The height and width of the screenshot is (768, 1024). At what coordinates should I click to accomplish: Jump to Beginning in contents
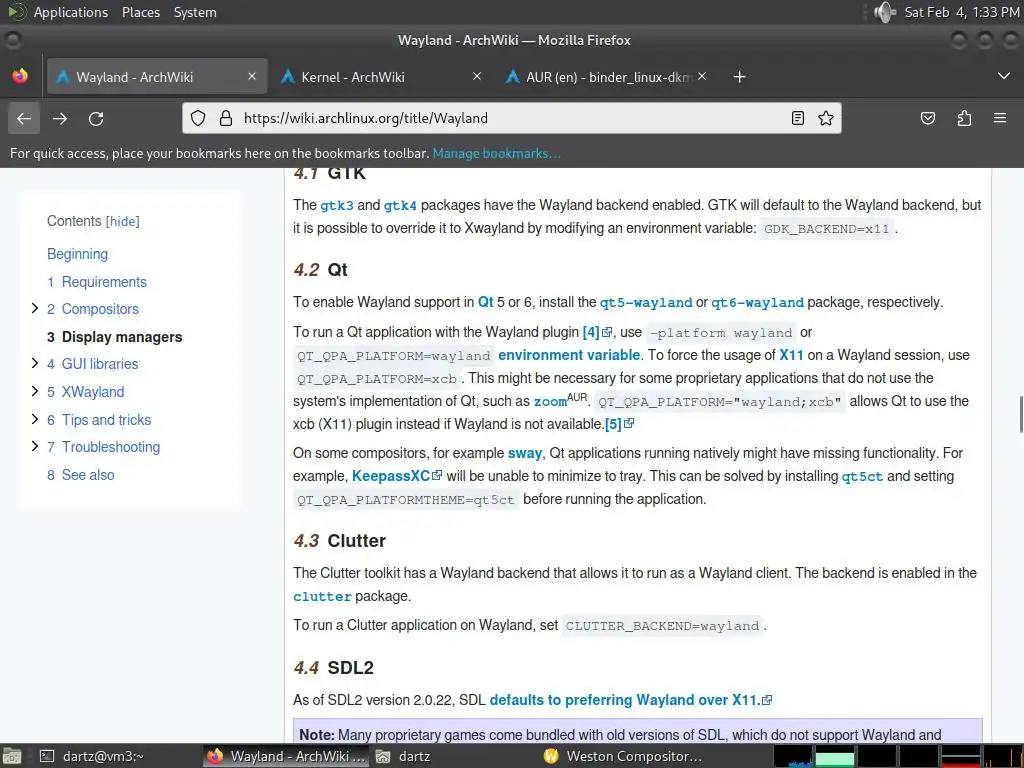[x=77, y=254]
